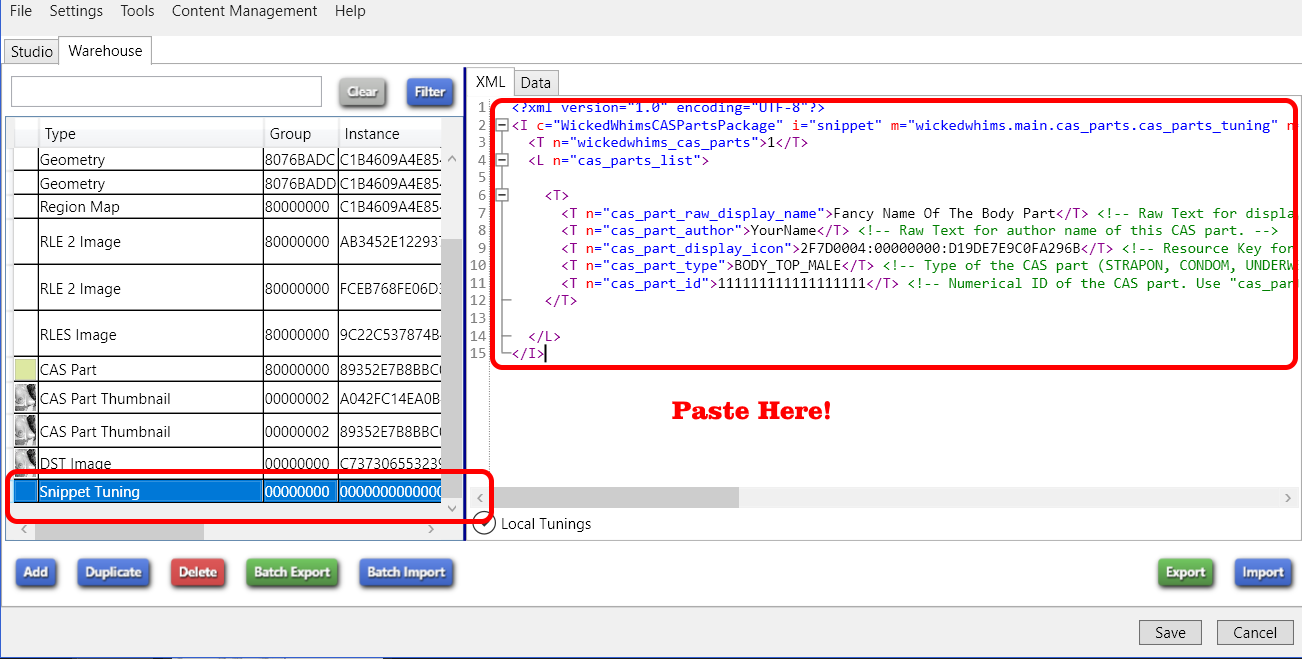Select the XML tab
Image resolution: width=1302 pixels, height=659 pixels.
(491, 82)
